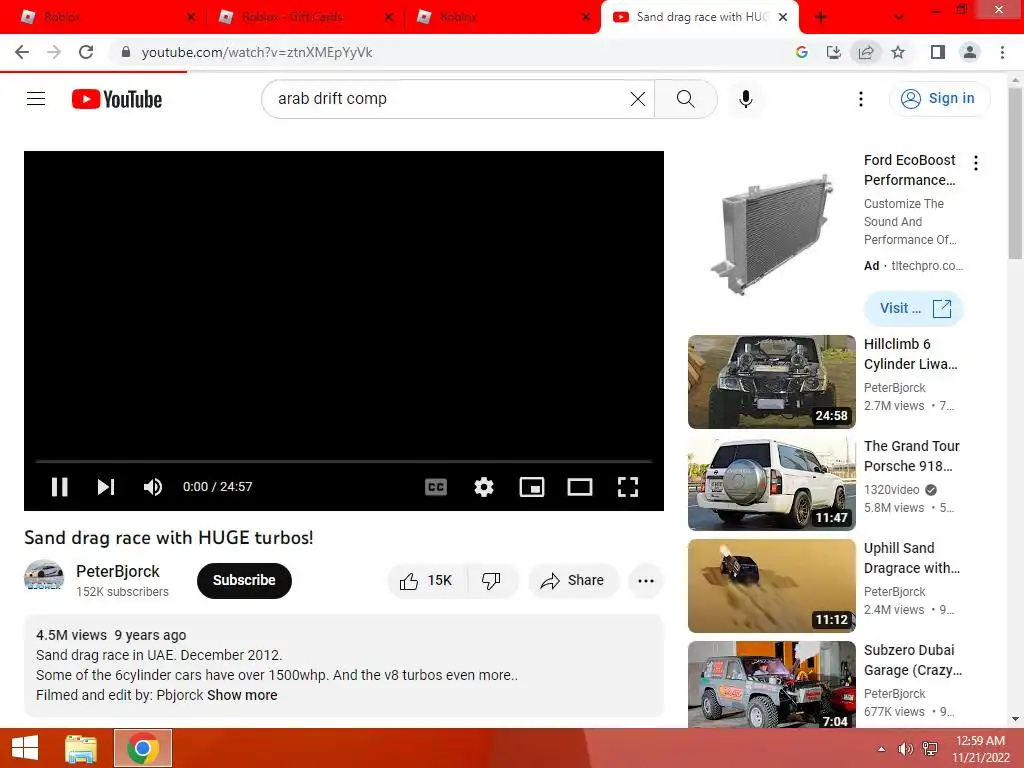Like the video with thumbs up
Viewport: 1024px width, 768px height.
tap(427, 581)
